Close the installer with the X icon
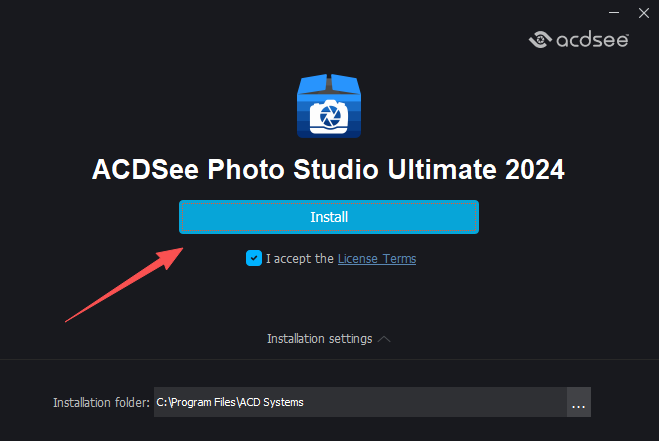Viewport: 659px width, 441px height. click(641, 13)
